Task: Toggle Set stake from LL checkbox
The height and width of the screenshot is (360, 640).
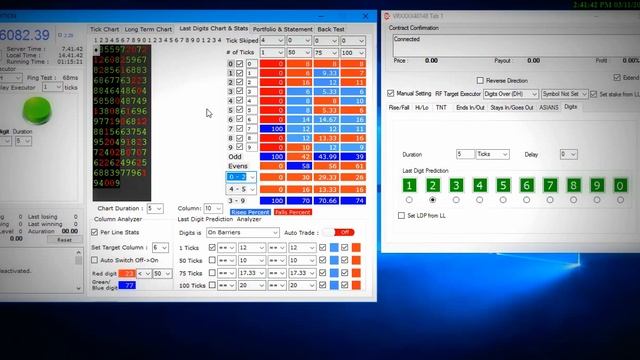Action: (x=593, y=94)
